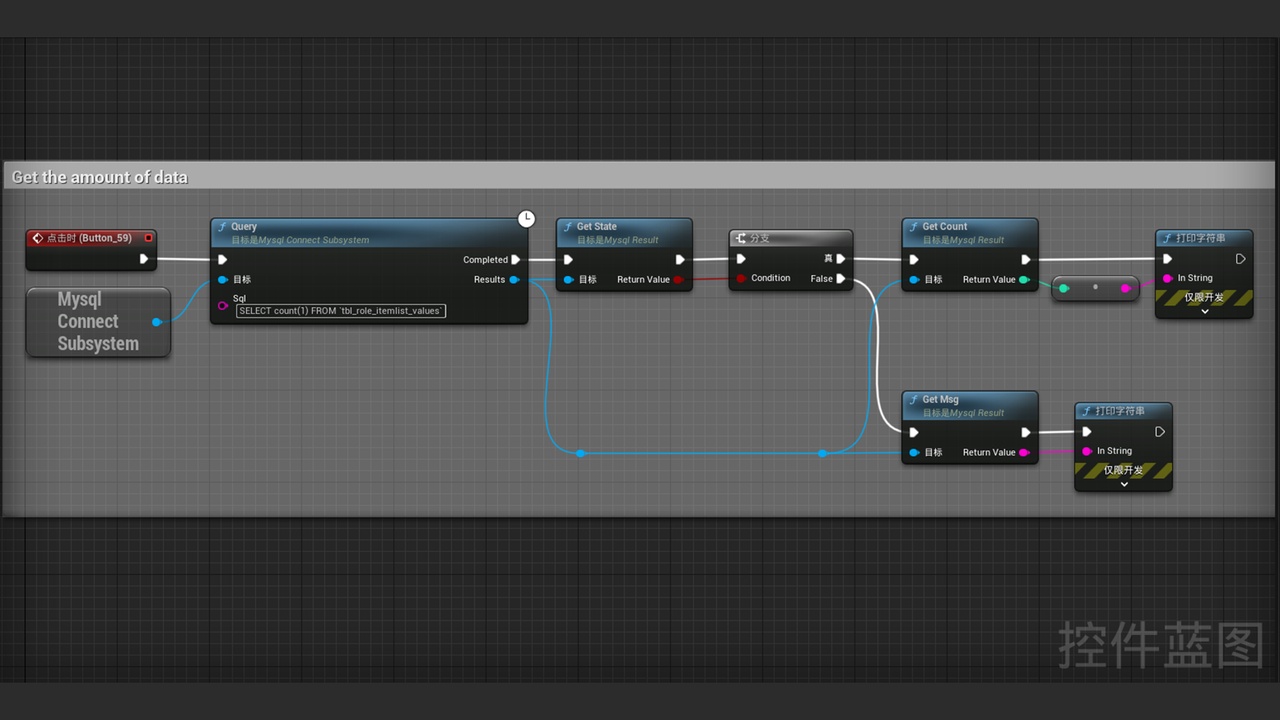The image size is (1280, 720).
Task: Click the exec input pin of the Query node
Action: point(222,260)
